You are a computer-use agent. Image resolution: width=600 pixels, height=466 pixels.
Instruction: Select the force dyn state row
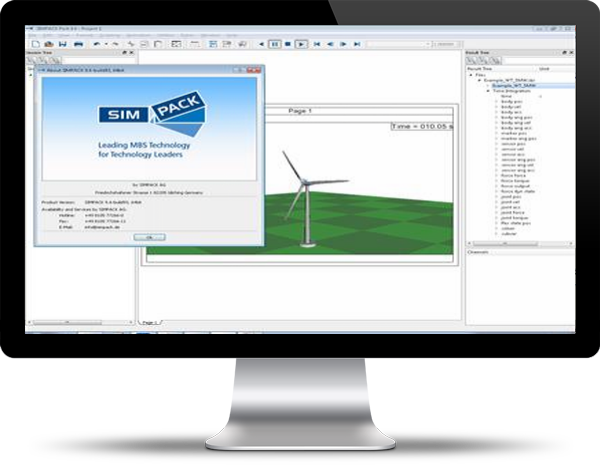518,191
